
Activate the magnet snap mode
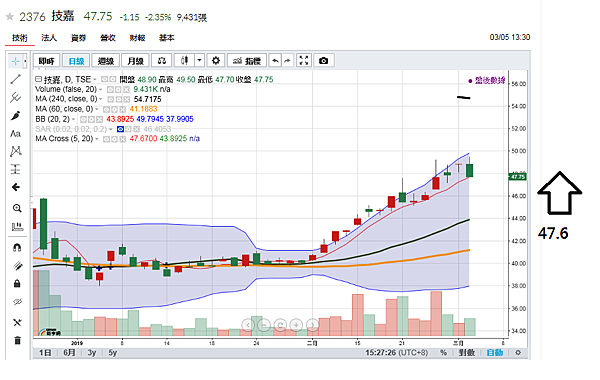coord(17,247)
